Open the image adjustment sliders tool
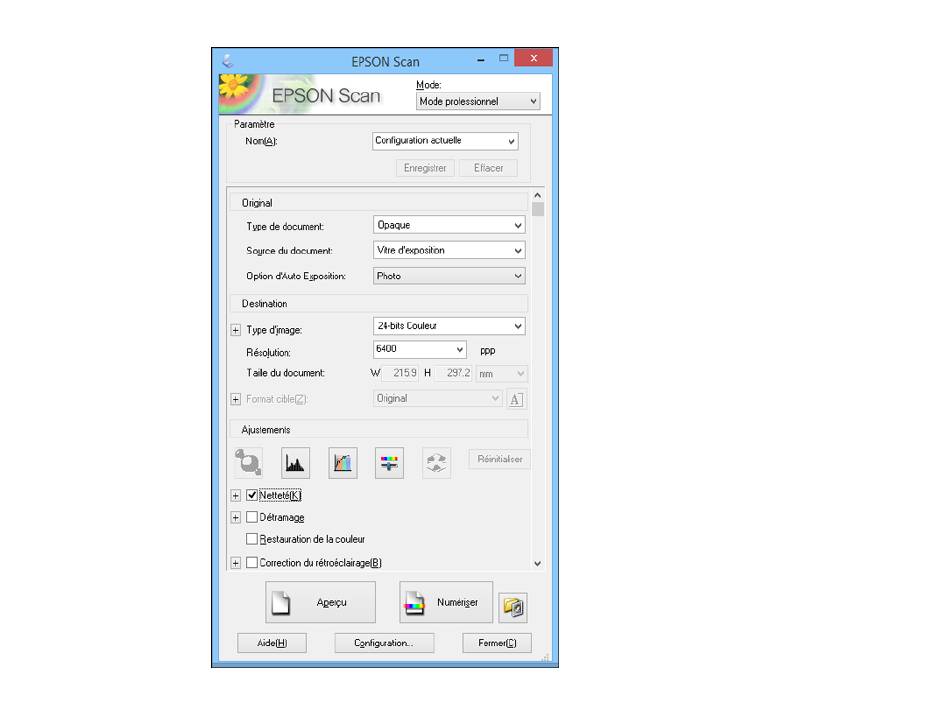This screenshot has width=950, height=710. (389, 463)
